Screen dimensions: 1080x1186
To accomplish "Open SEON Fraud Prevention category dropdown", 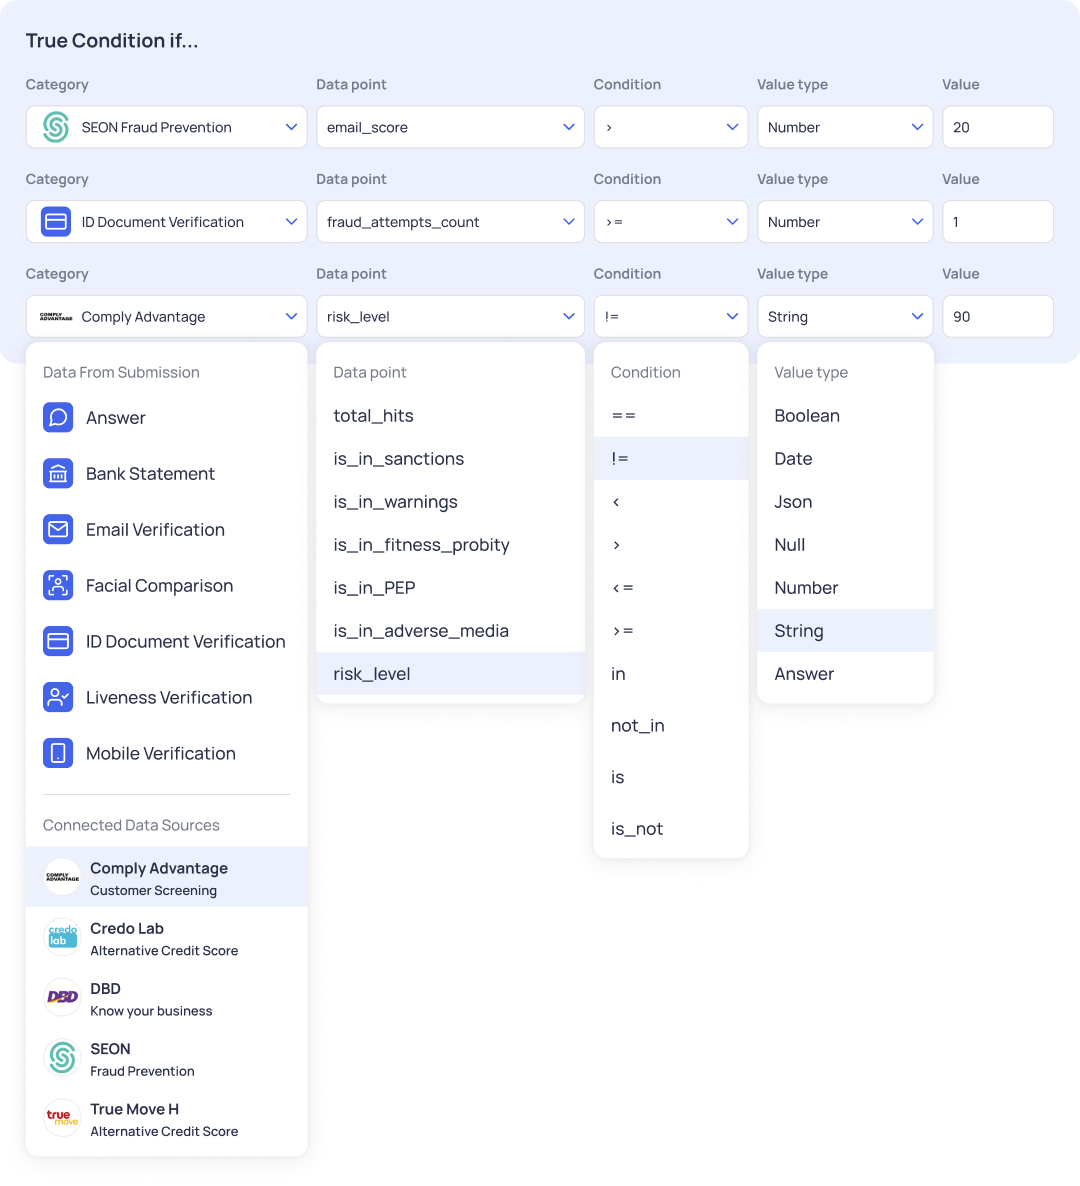I will [166, 127].
